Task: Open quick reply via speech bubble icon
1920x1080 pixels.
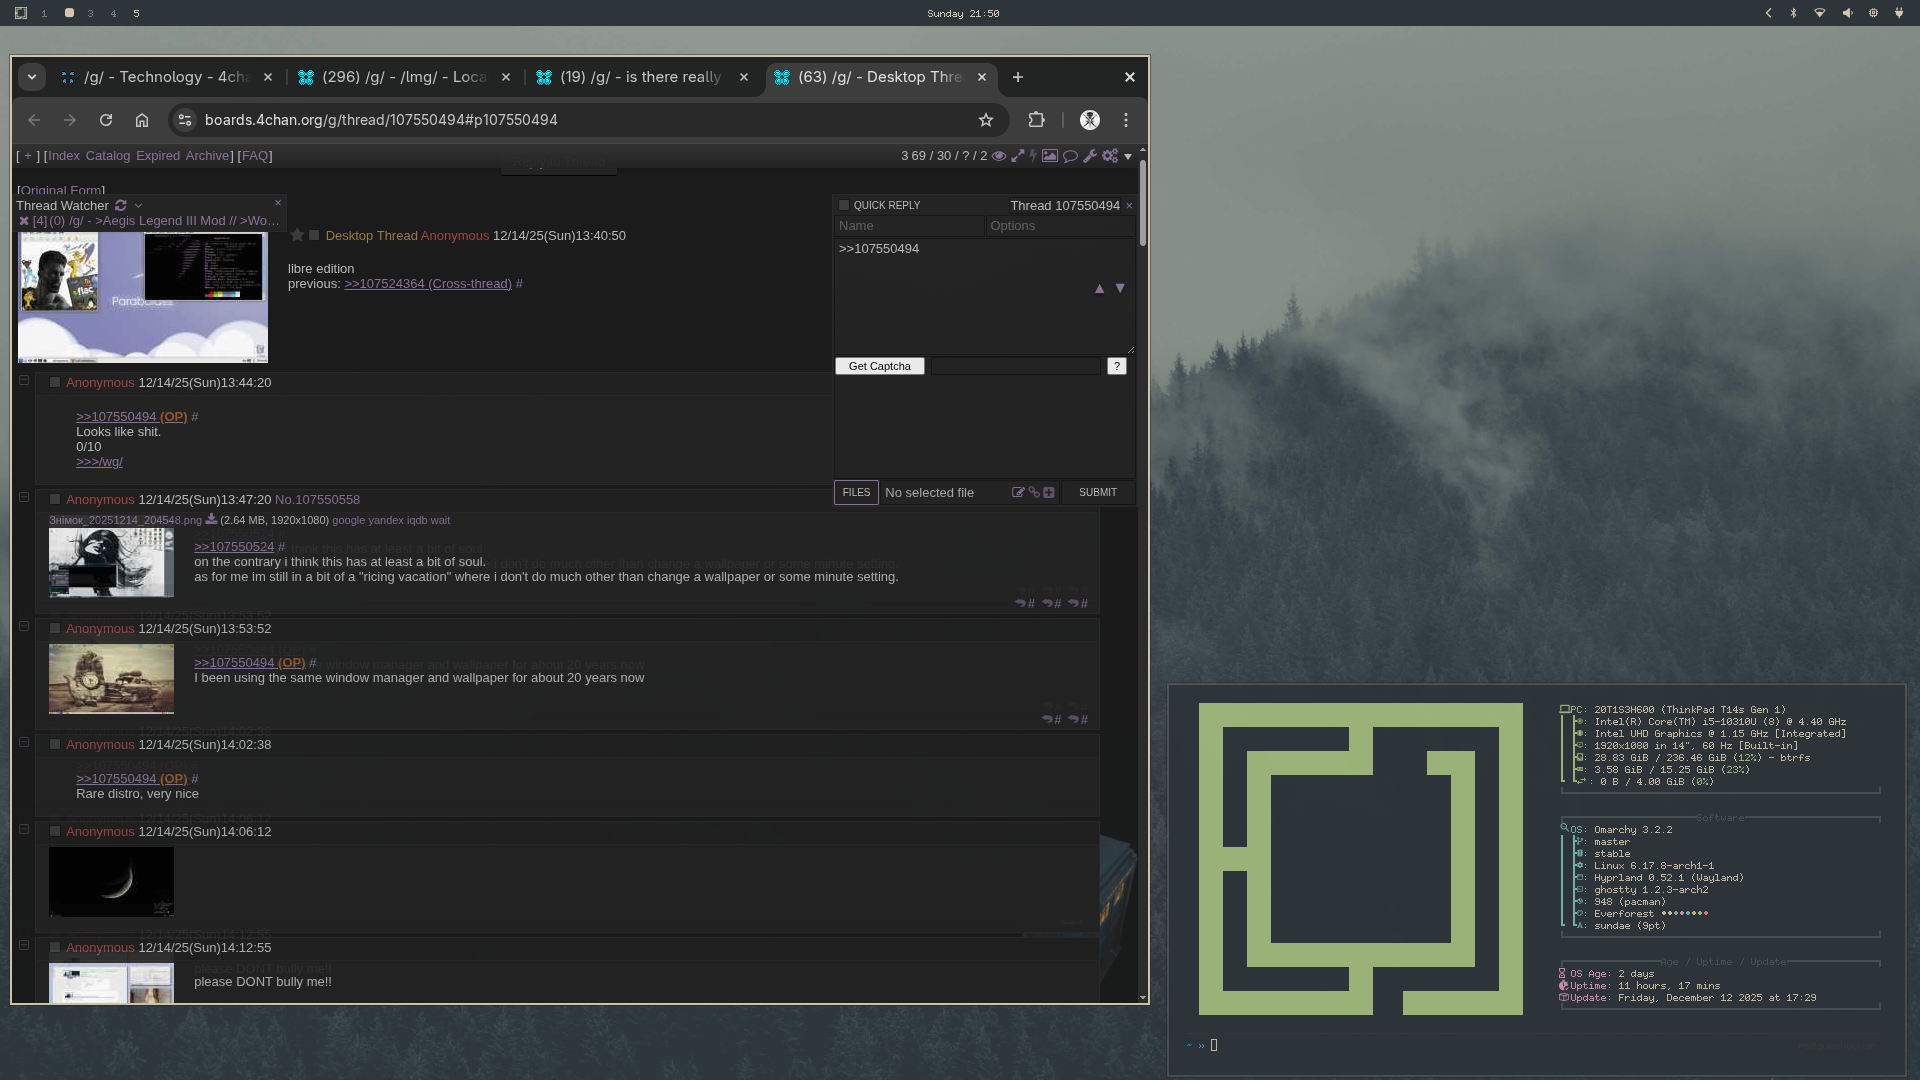Action: (x=1070, y=156)
